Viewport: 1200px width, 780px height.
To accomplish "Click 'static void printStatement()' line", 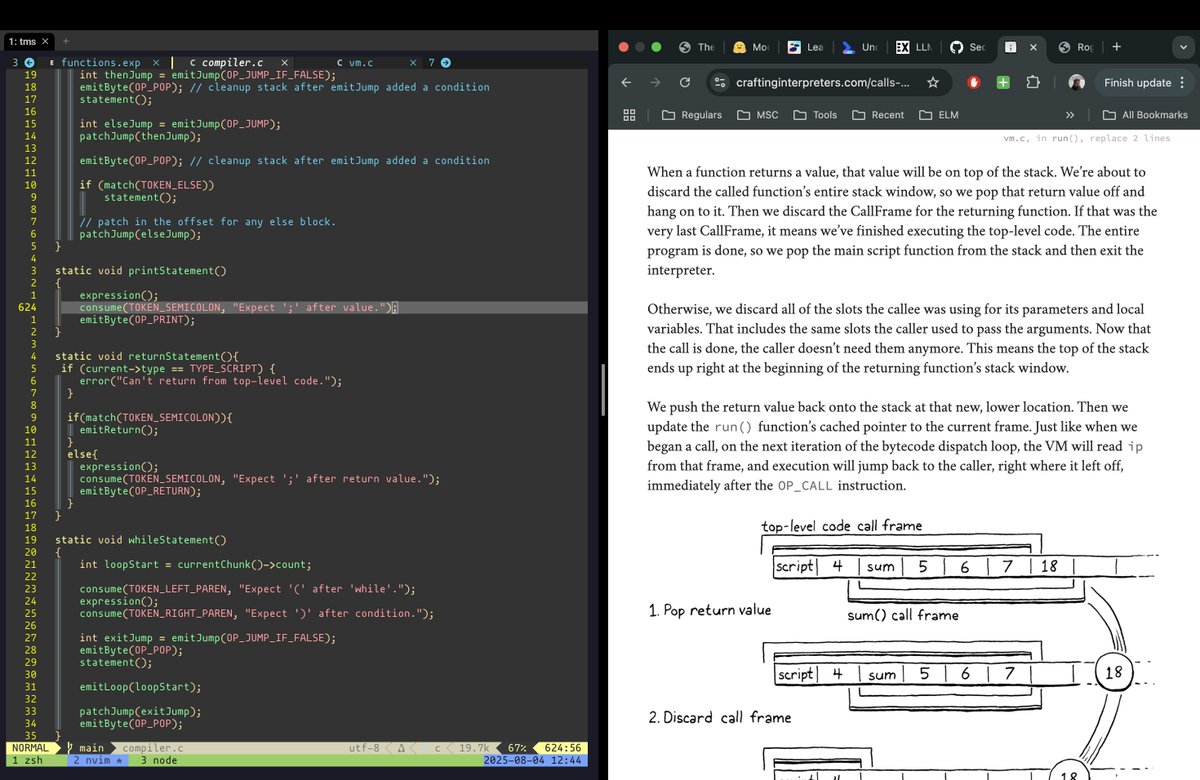I will [x=141, y=270].
